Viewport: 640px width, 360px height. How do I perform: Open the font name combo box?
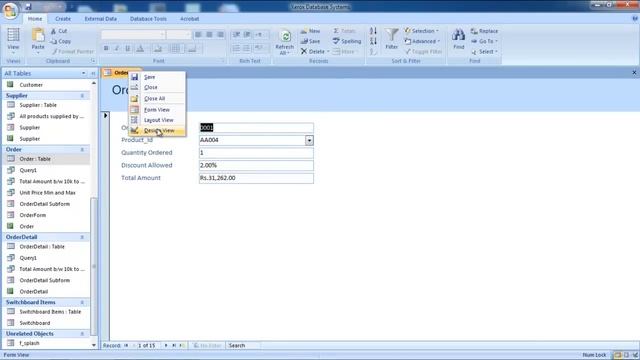133,35
